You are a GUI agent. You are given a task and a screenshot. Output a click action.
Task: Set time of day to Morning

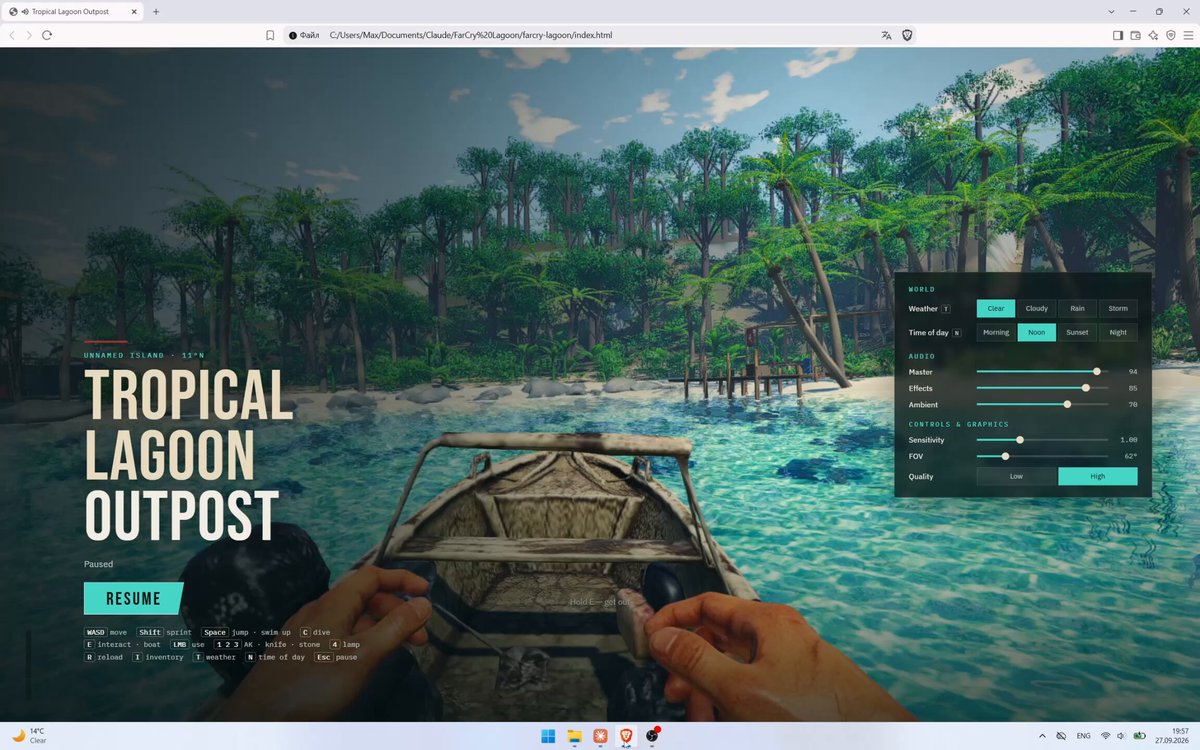click(x=996, y=332)
